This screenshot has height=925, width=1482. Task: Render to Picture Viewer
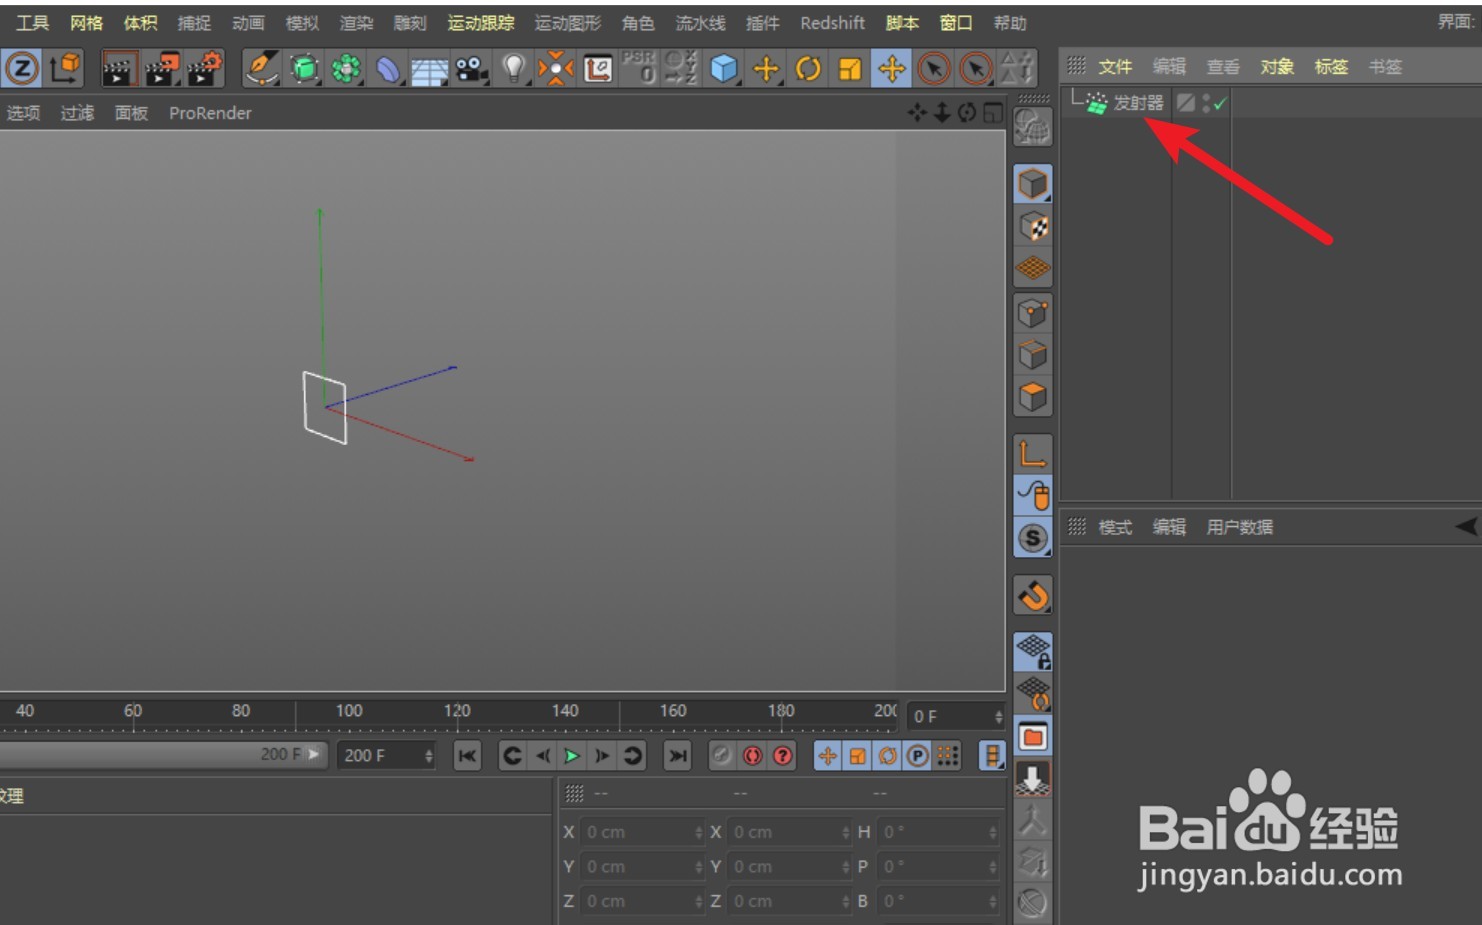point(161,69)
